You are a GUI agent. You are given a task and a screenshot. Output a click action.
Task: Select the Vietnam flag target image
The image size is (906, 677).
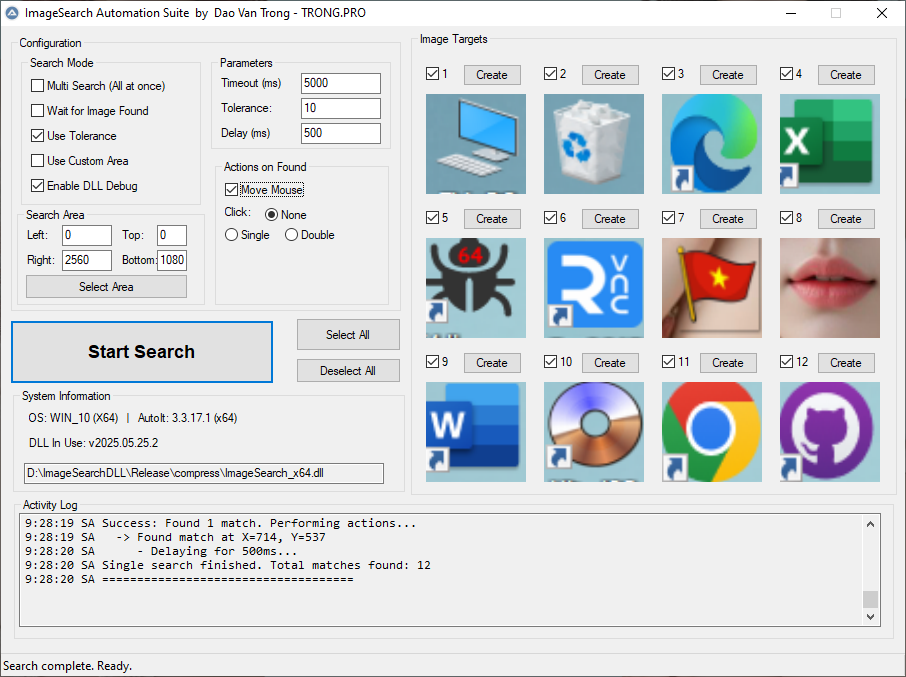click(712, 288)
